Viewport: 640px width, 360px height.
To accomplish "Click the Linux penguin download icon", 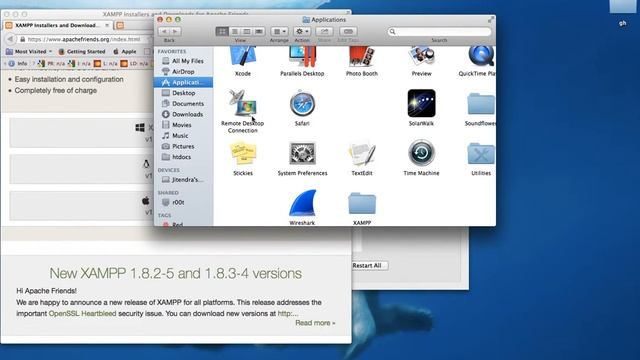I will tap(146, 164).
